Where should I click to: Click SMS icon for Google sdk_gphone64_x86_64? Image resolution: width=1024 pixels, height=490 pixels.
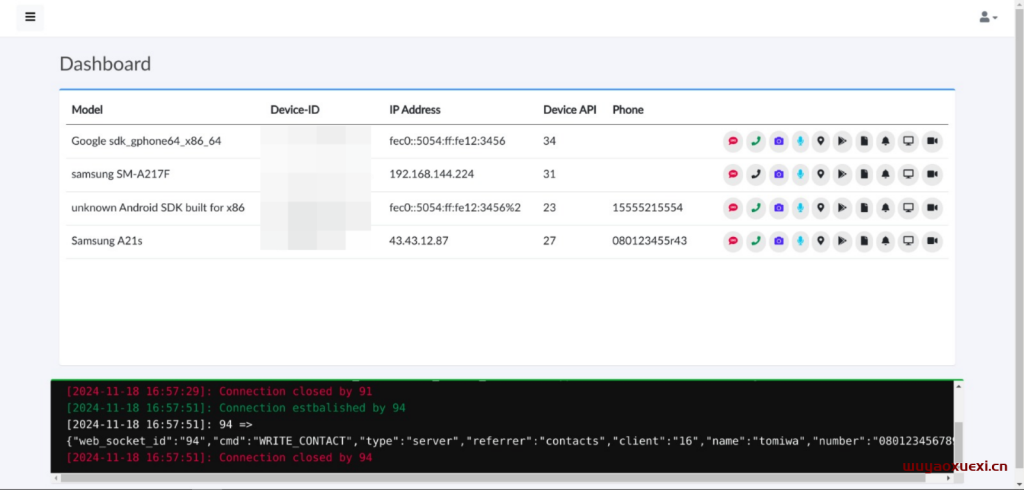coord(733,141)
